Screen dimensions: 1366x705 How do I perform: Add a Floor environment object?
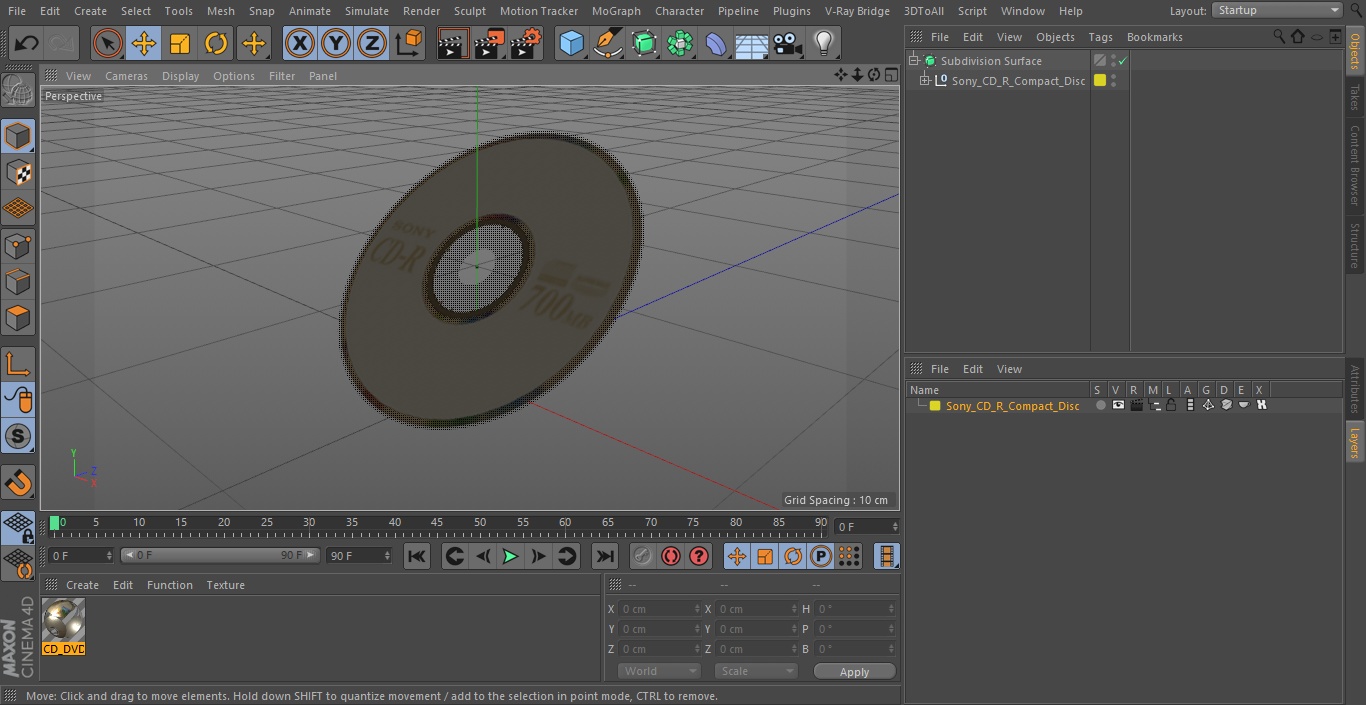pyautogui.click(x=752, y=44)
